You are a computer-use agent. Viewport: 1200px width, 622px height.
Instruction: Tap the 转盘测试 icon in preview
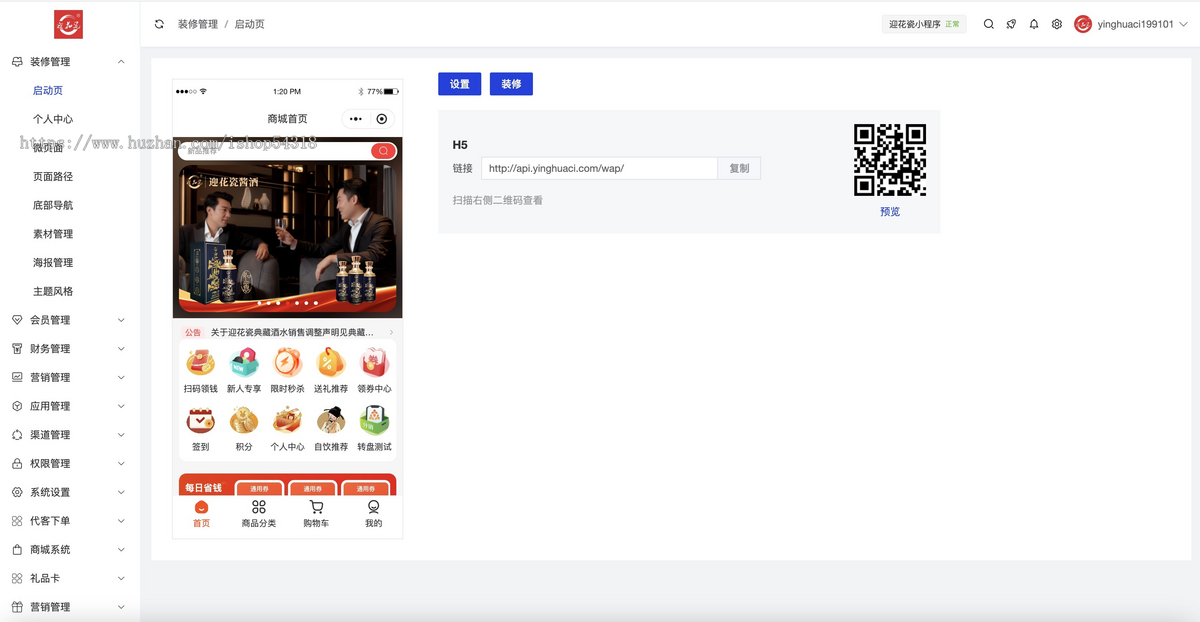(x=375, y=421)
